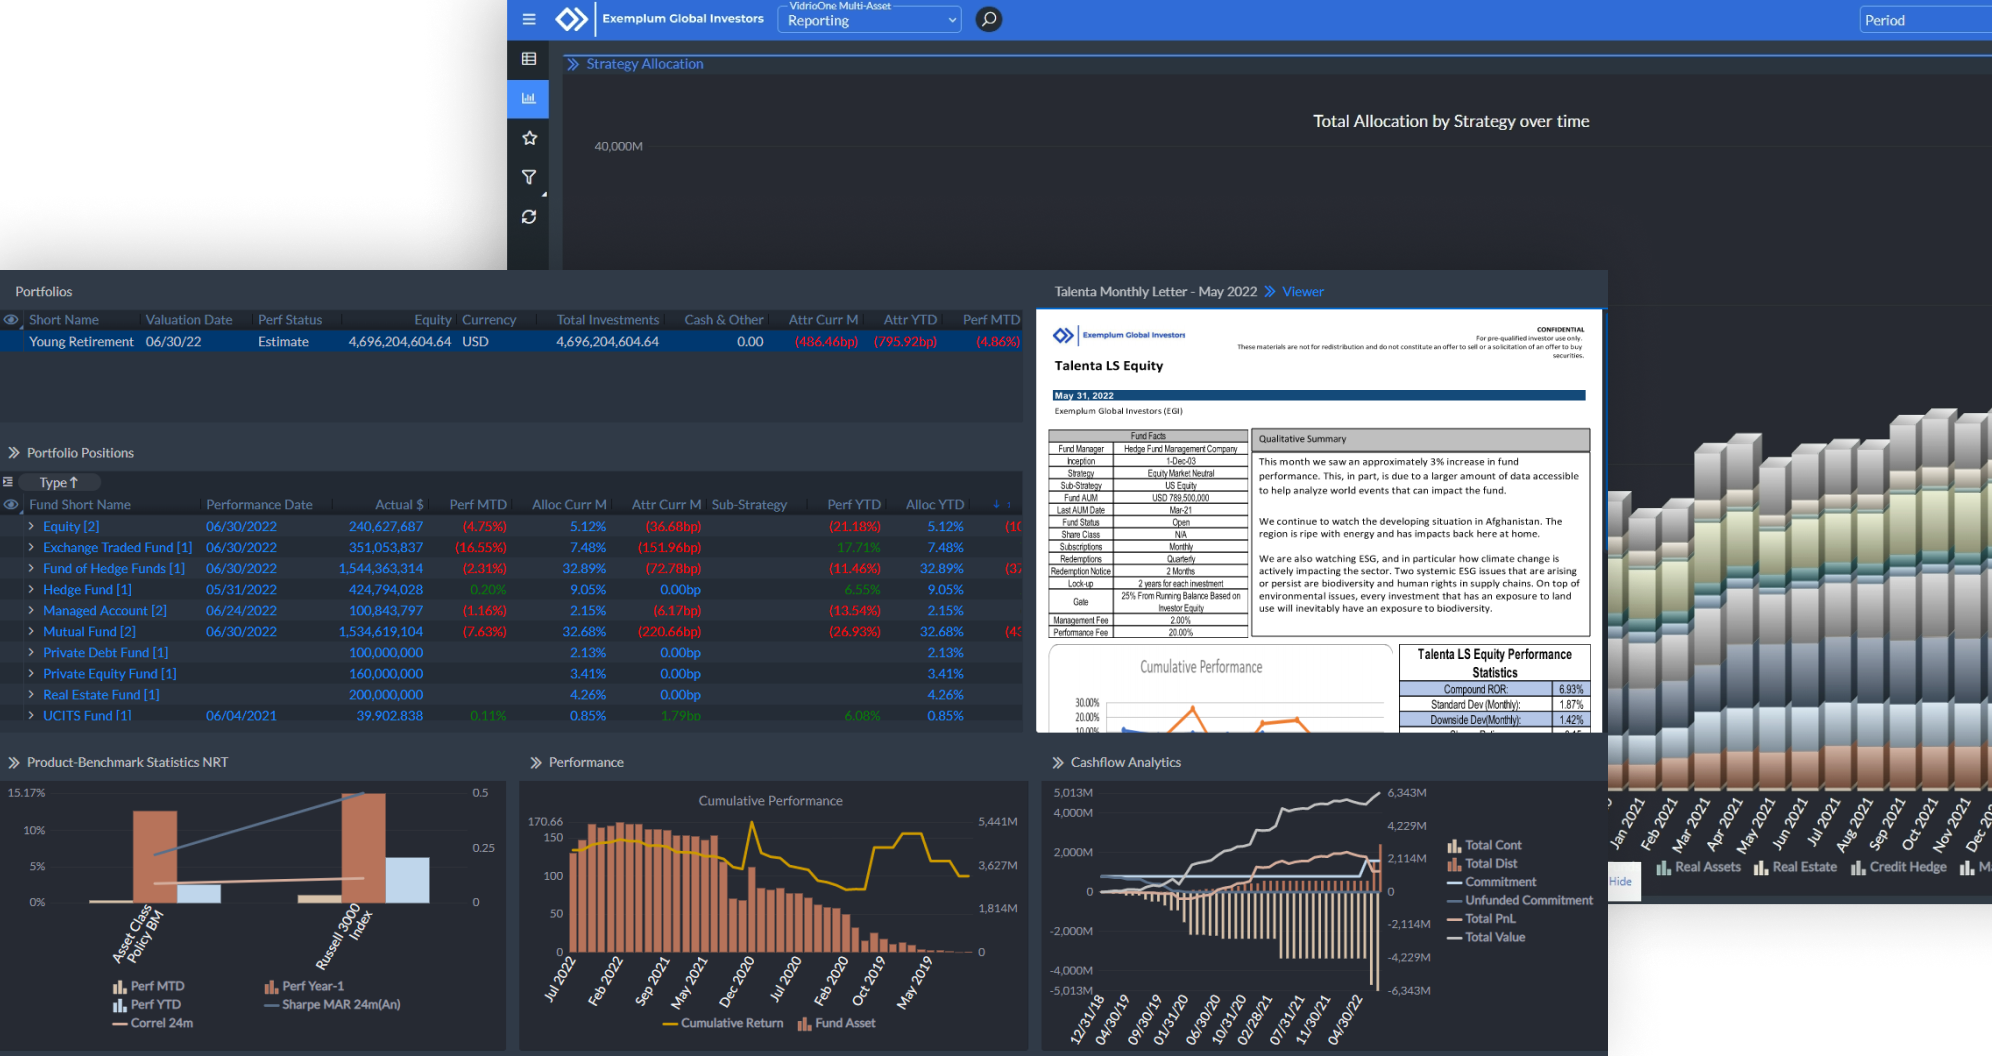Expand the Mutual Fund [2] row
This screenshot has height=1056, width=1992.
tap(31, 631)
